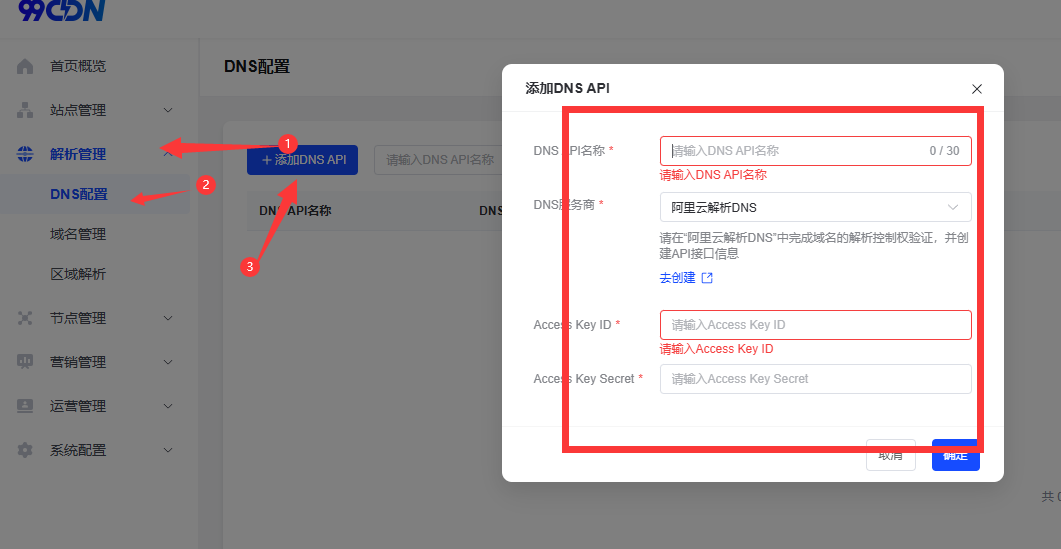The image size is (1061, 549).
Task: Click the 添加DNS API button
Action: point(302,160)
